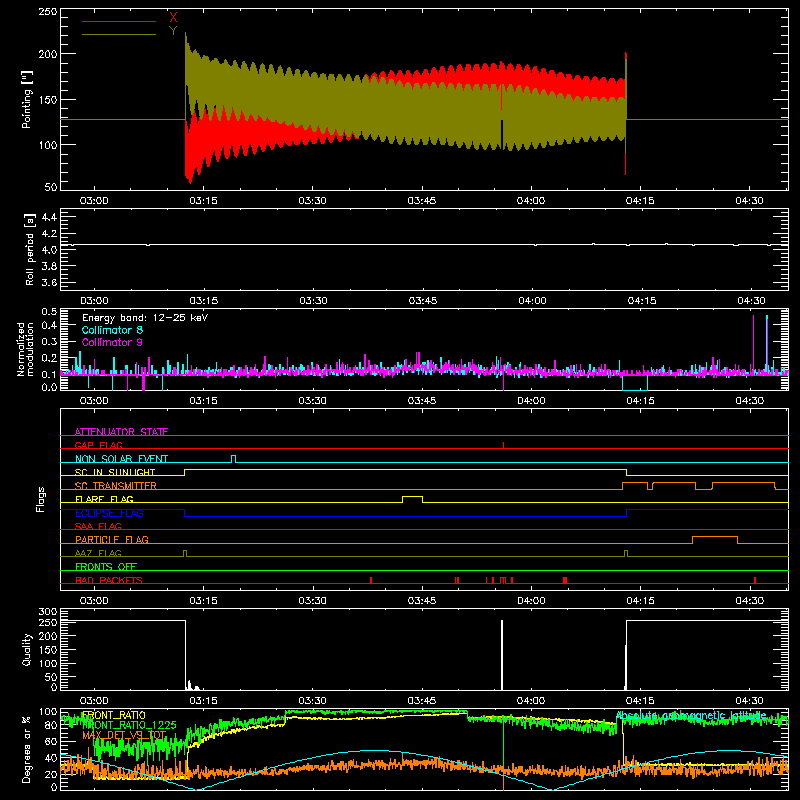This screenshot has height=800, width=800.
Task: Click the '04:30' tick label under Quality plot
Action: (749, 701)
